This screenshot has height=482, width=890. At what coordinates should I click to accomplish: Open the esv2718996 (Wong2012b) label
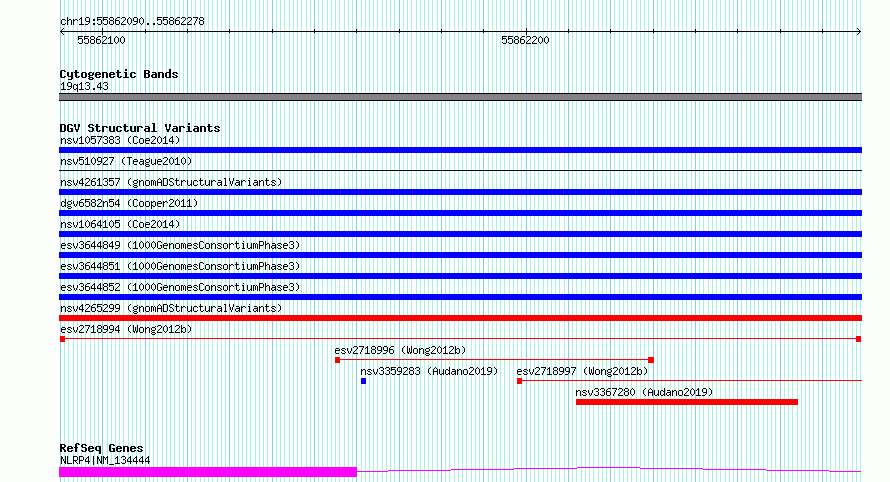400,350
